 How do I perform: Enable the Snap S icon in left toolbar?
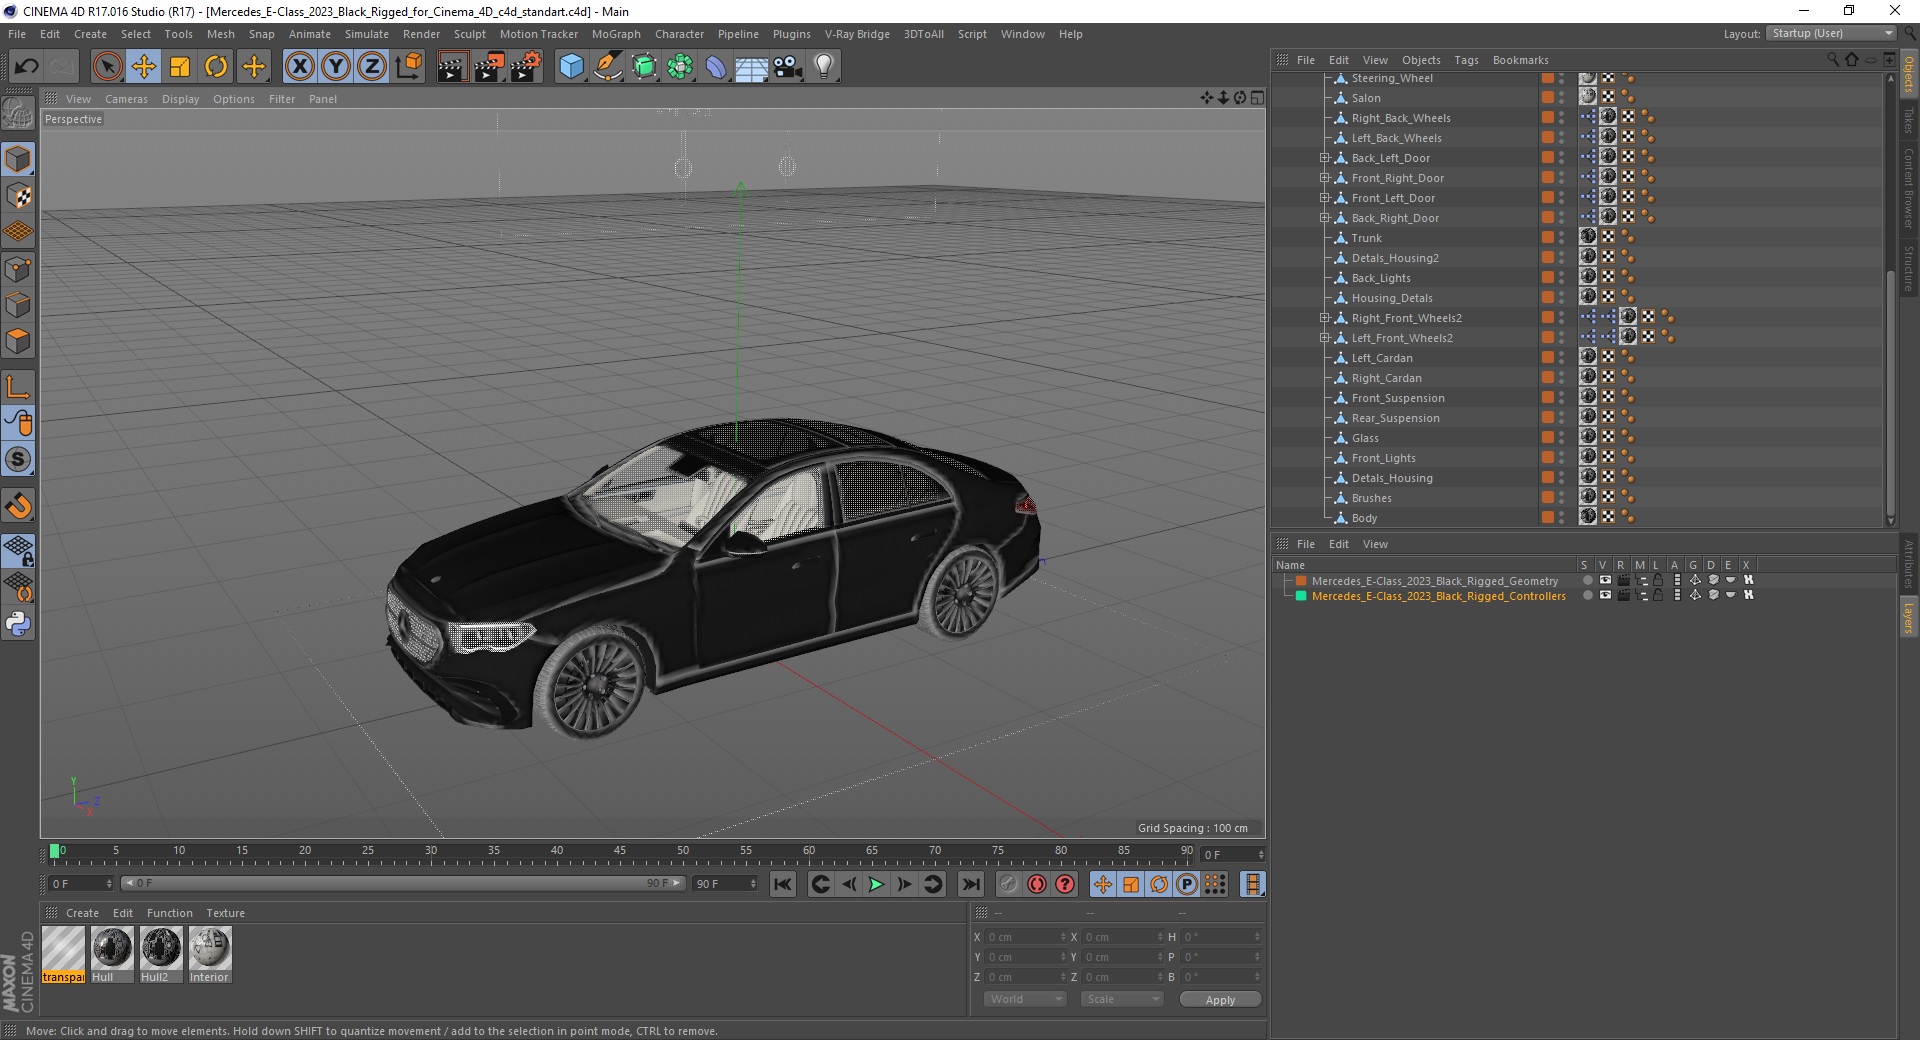18,460
